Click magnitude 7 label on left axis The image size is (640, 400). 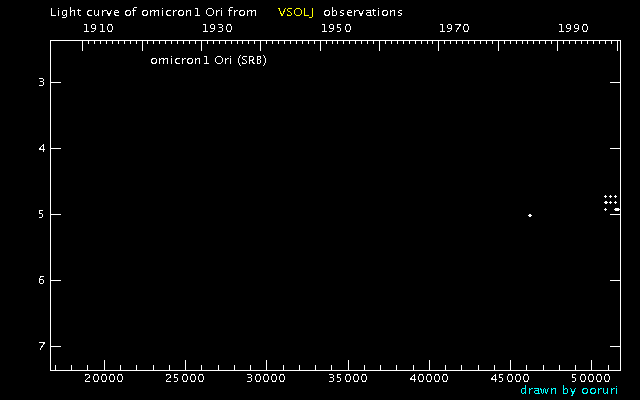tap(41, 346)
